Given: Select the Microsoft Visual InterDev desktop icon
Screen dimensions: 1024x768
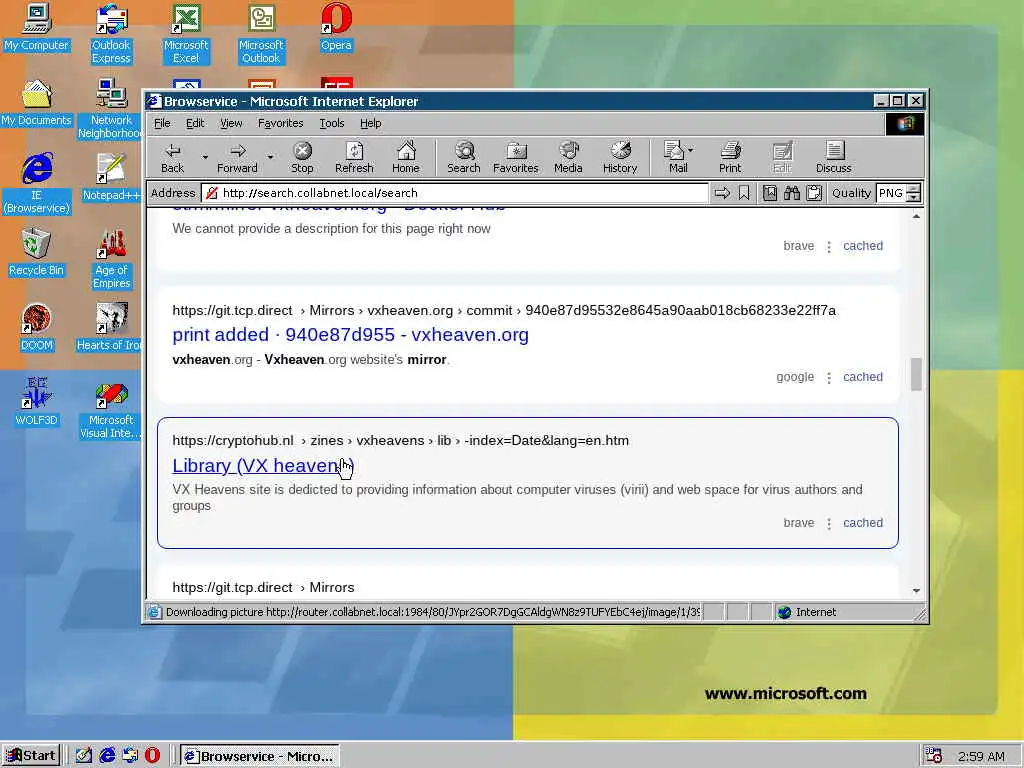Looking at the screenshot, I should pyautogui.click(x=110, y=409).
